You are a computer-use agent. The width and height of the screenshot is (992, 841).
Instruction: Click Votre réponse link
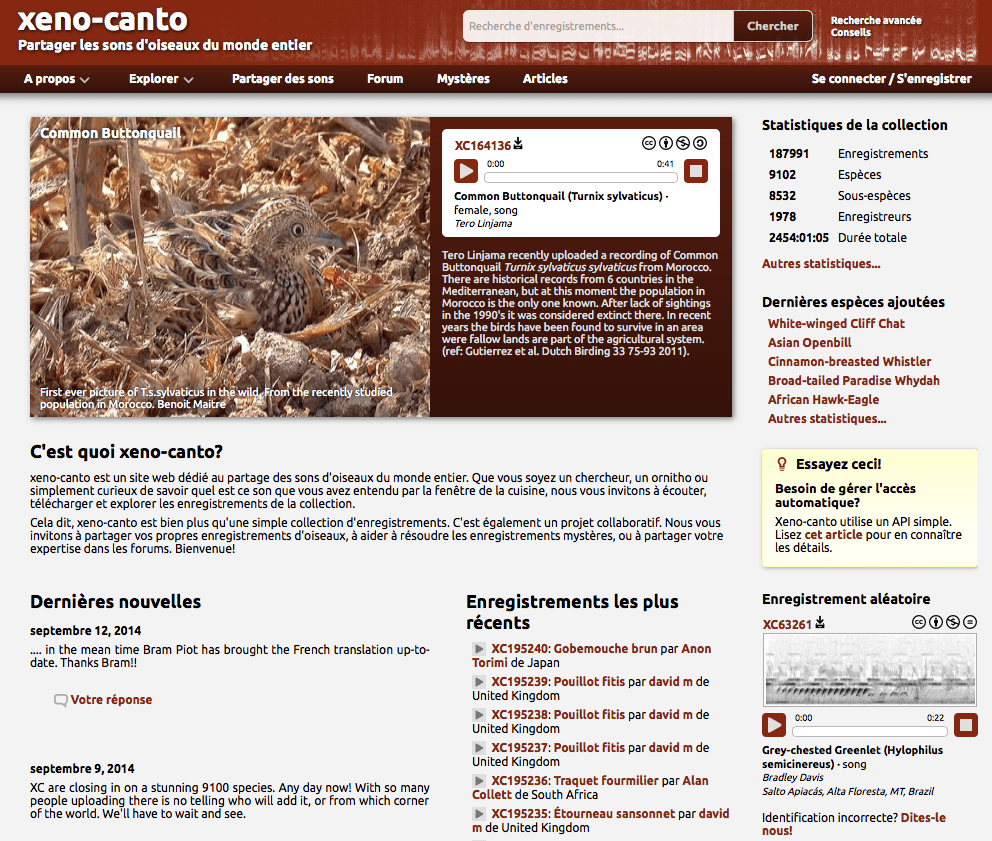[x=111, y=700]
